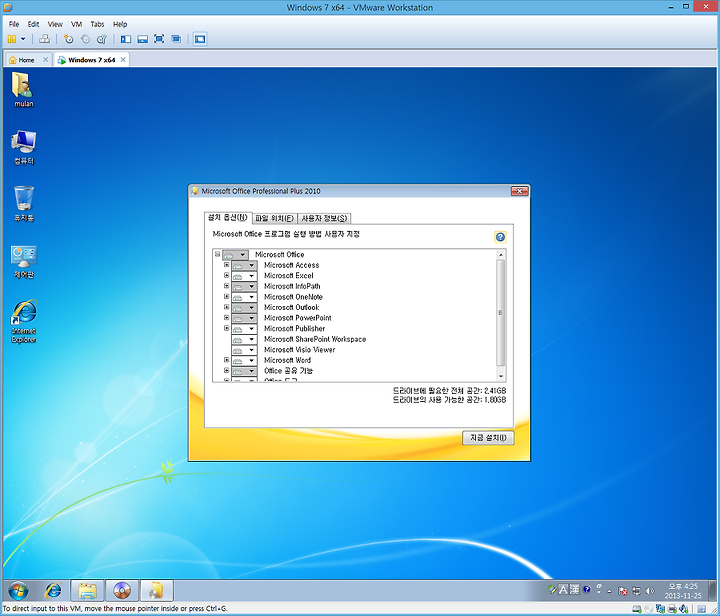Revert VM to previous snapshot icon
This screenshot has width=720, height=616.
pyautogui.click(x=85, y=39)
